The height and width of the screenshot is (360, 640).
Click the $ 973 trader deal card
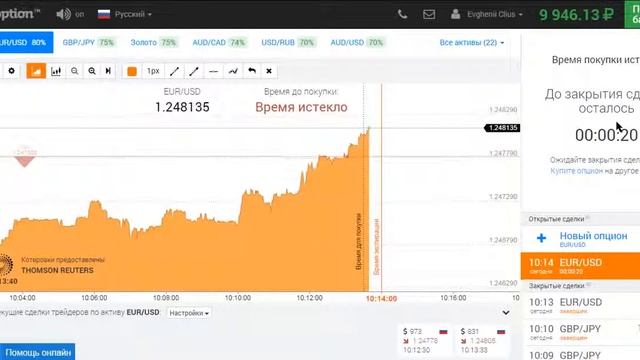(425, 340)
